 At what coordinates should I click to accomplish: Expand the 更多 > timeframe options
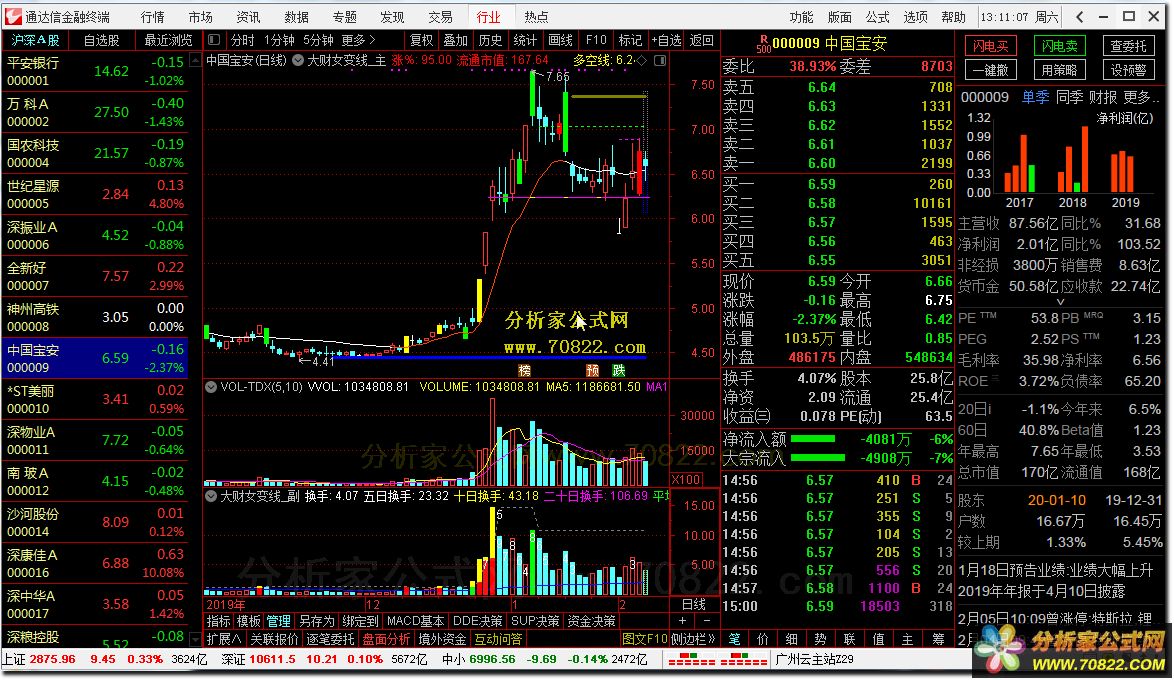click(359, 40)
